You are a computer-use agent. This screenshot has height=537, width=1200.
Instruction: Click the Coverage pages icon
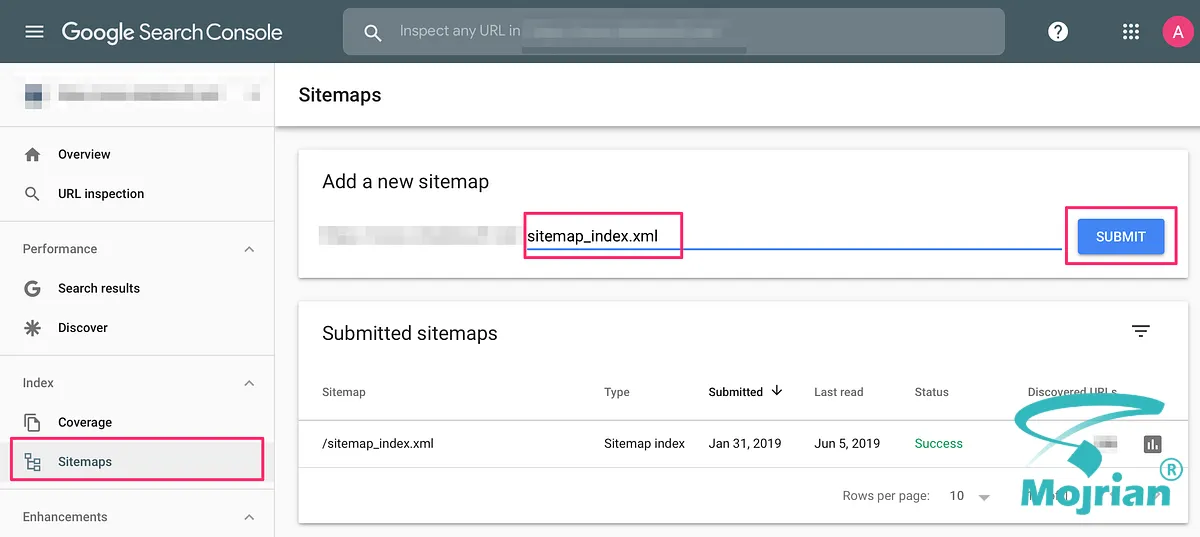33,422
